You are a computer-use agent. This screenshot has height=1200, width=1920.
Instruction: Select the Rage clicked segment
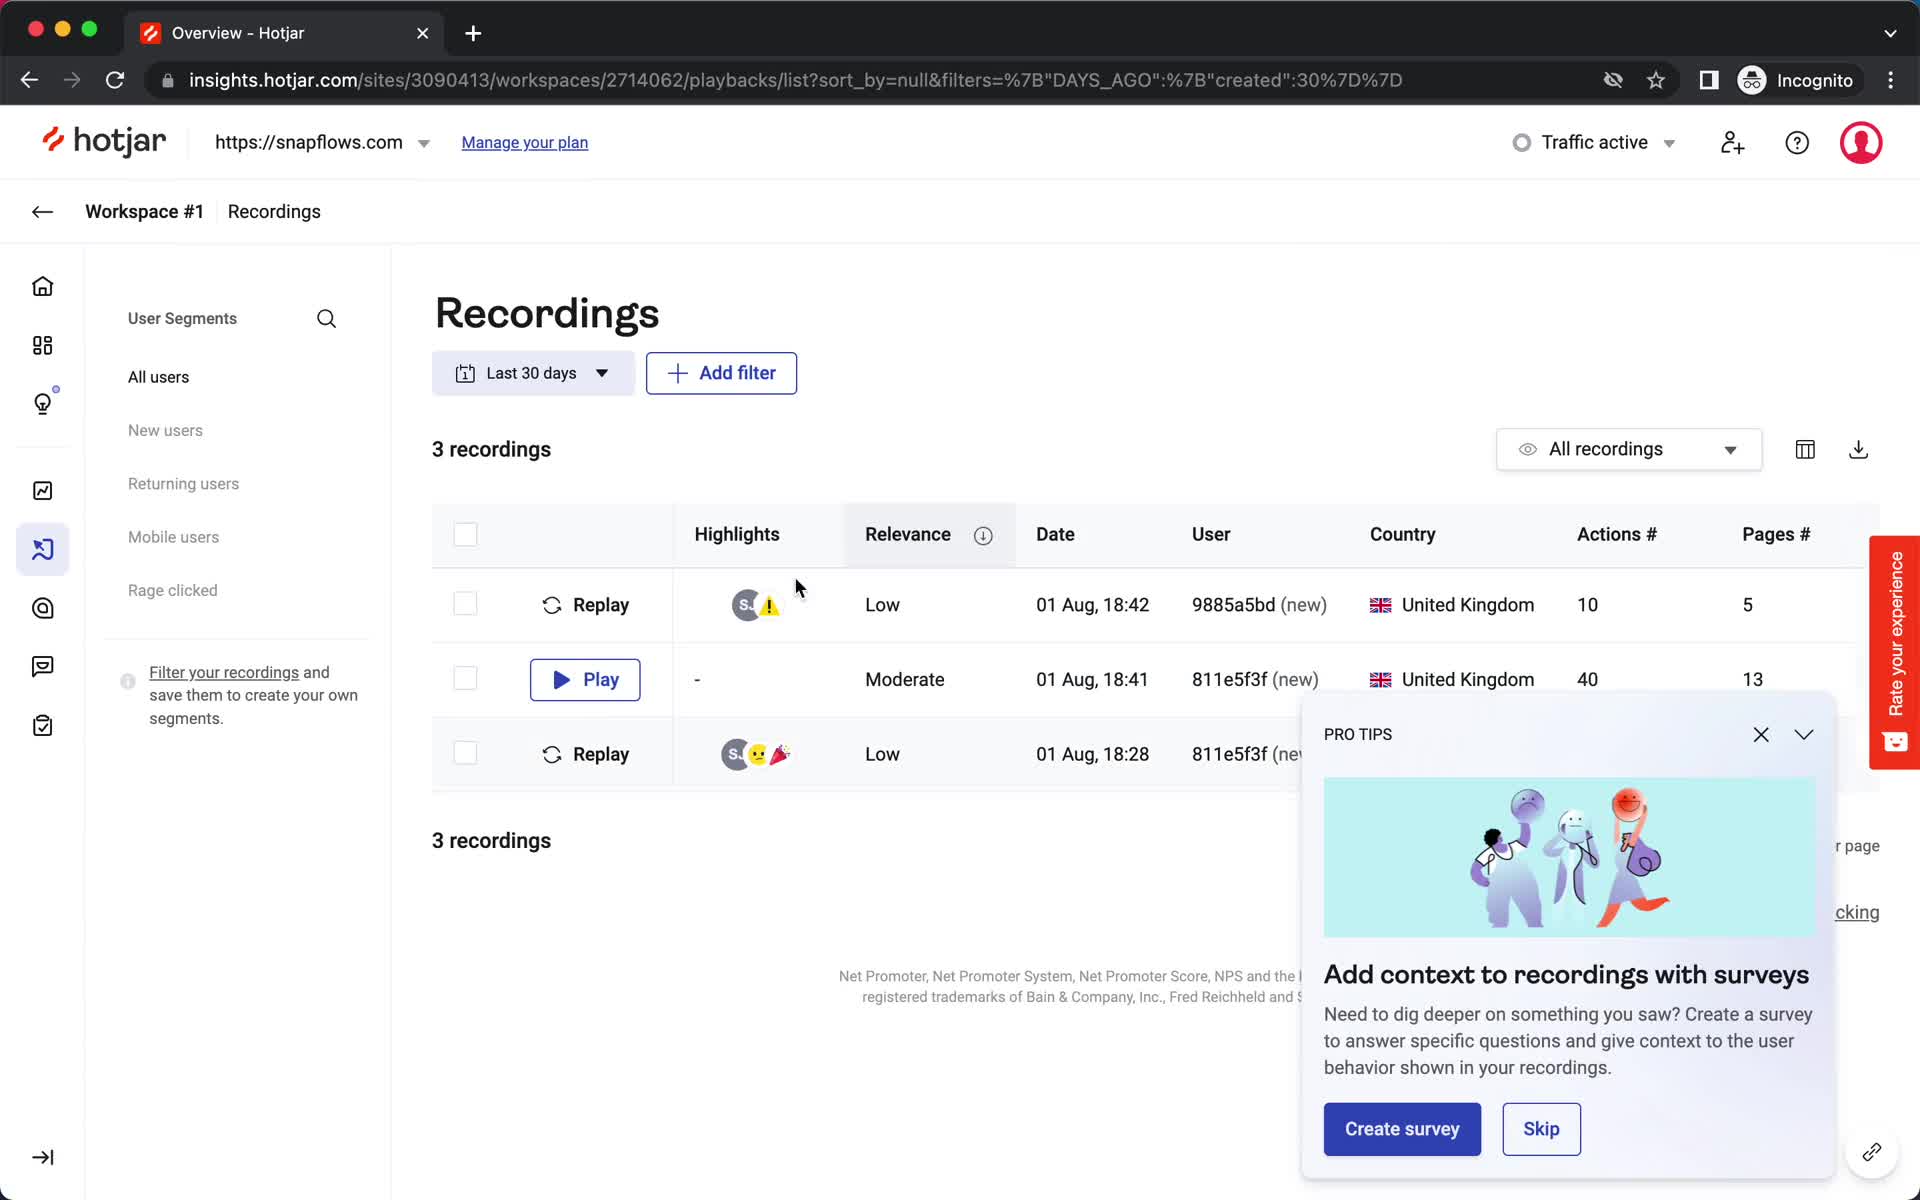171,589
